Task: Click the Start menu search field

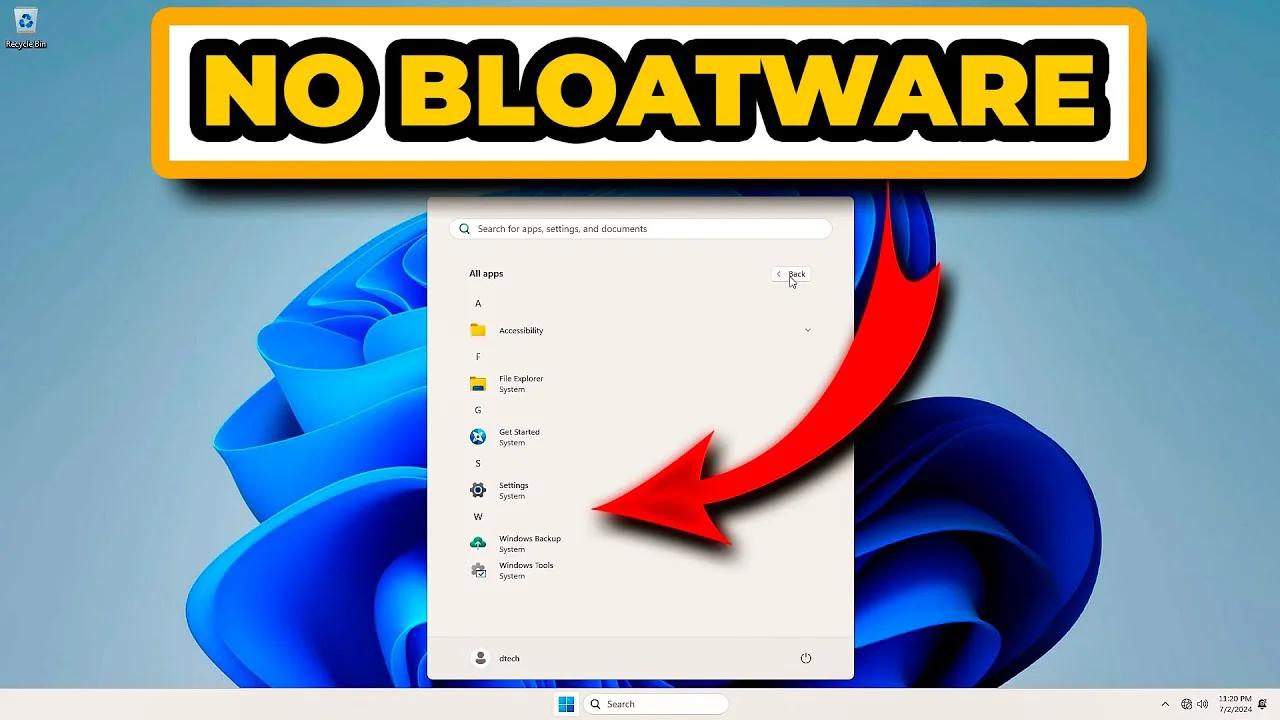Action: [640, 228]
